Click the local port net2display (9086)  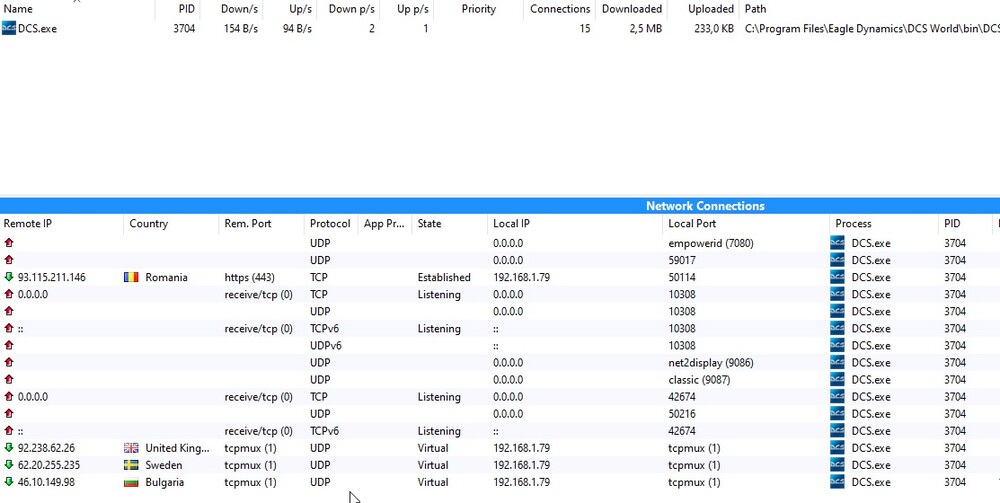tap(710, 363)
